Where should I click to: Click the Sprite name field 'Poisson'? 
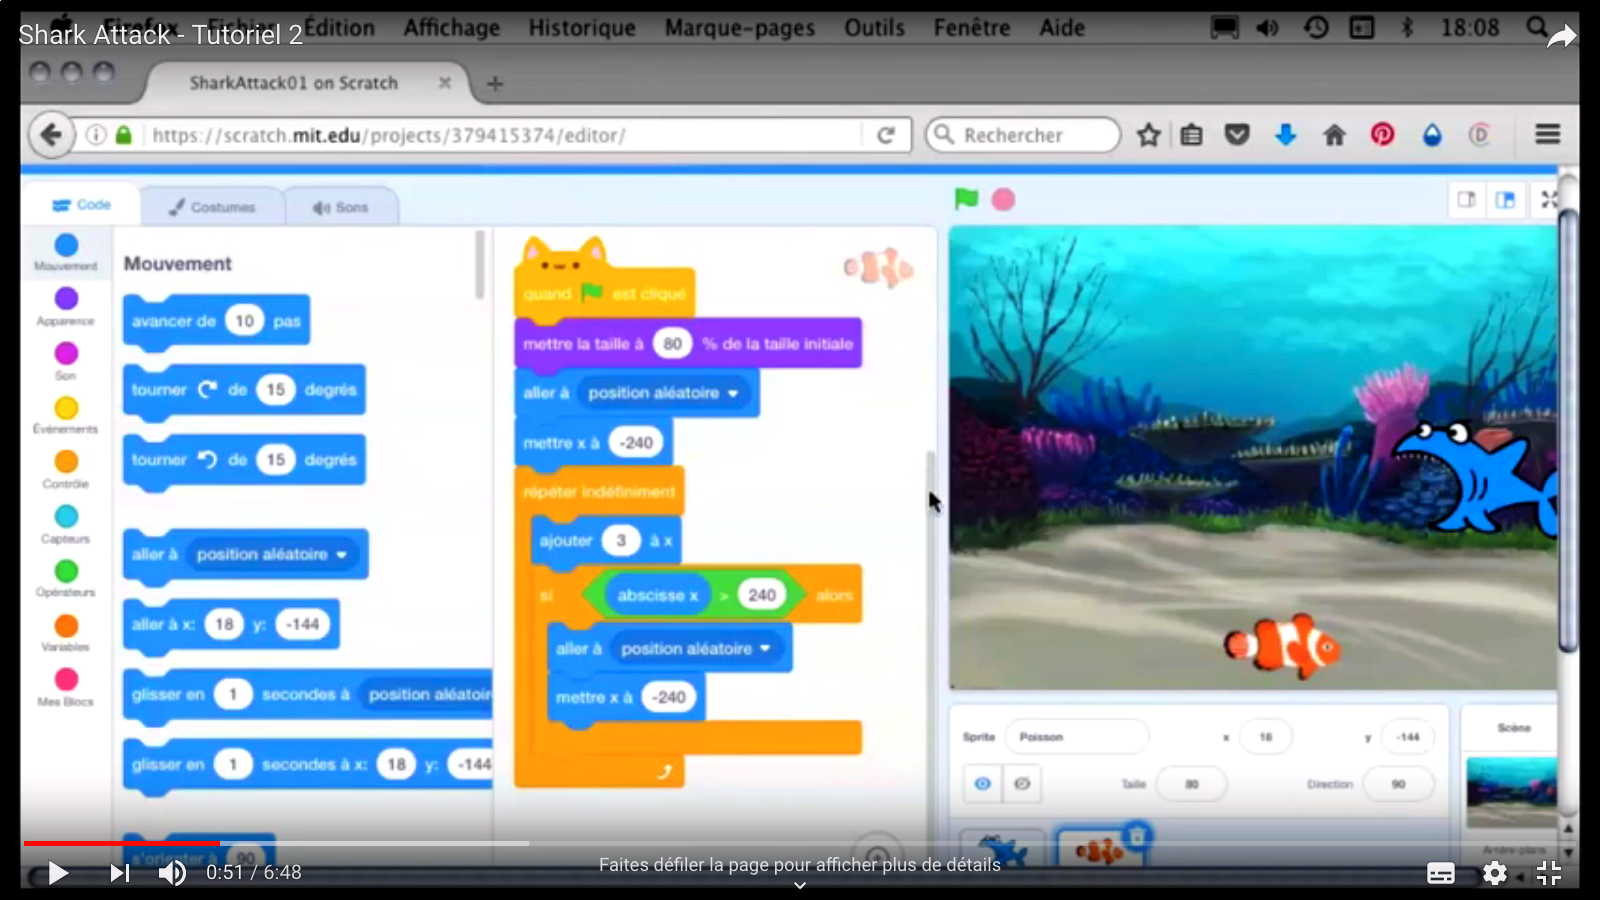click(1077, 737)
